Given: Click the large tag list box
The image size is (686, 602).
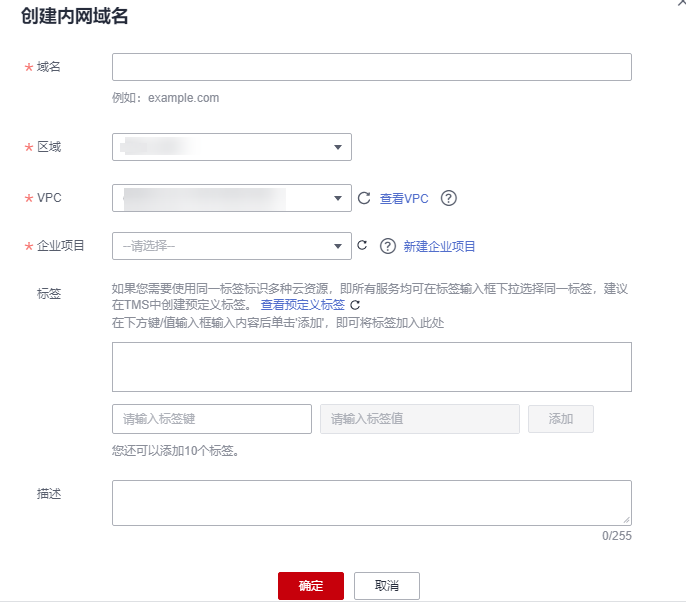Looking at the screenshot, I should tap(371, 367).
